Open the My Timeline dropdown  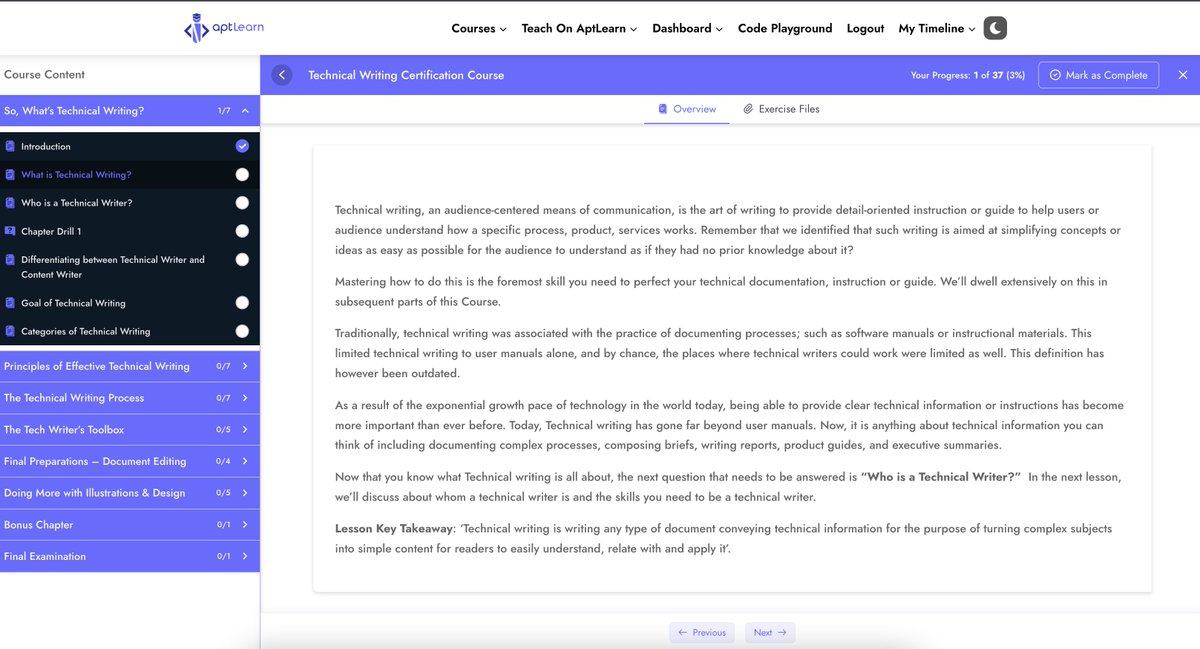pos(937,28)
